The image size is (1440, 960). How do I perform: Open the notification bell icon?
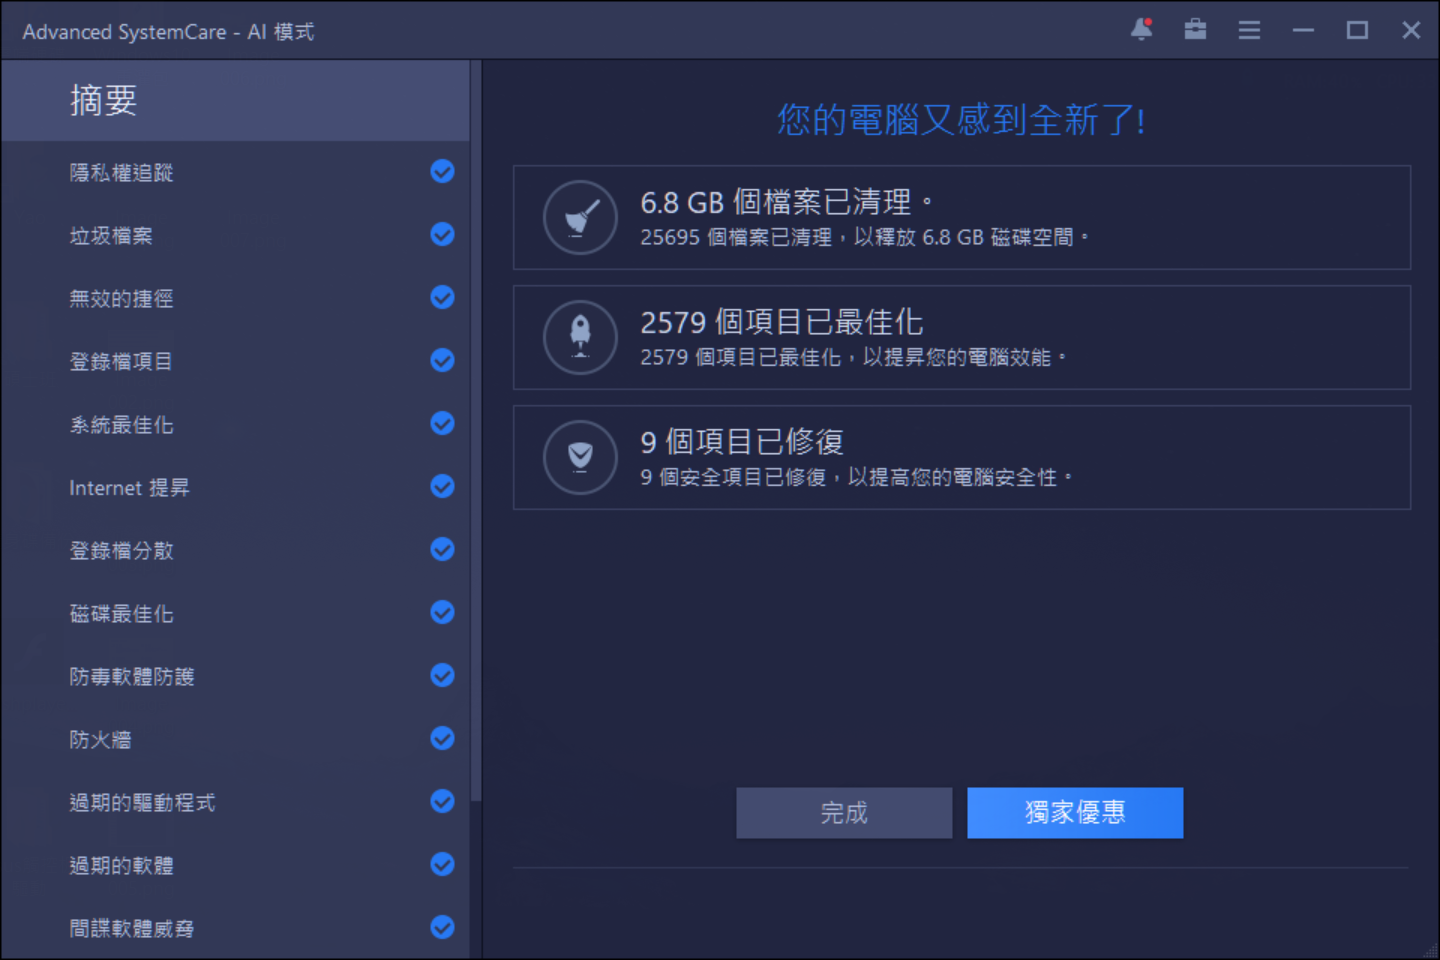[x=1141, y=30]
